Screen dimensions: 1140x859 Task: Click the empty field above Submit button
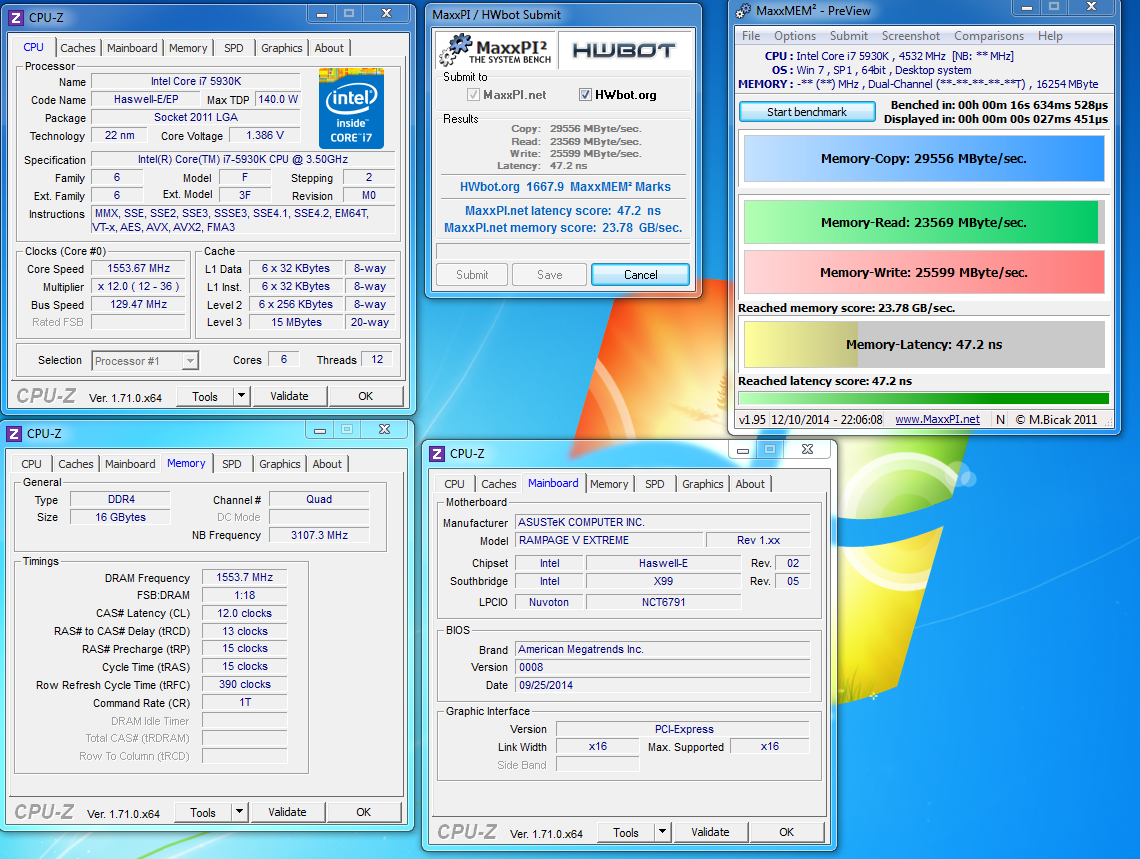(563, 251)
